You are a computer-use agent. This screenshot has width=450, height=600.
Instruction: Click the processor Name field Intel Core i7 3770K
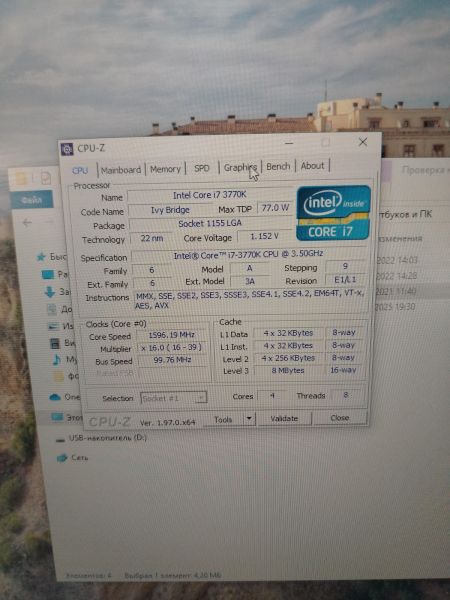click(210, 195)
